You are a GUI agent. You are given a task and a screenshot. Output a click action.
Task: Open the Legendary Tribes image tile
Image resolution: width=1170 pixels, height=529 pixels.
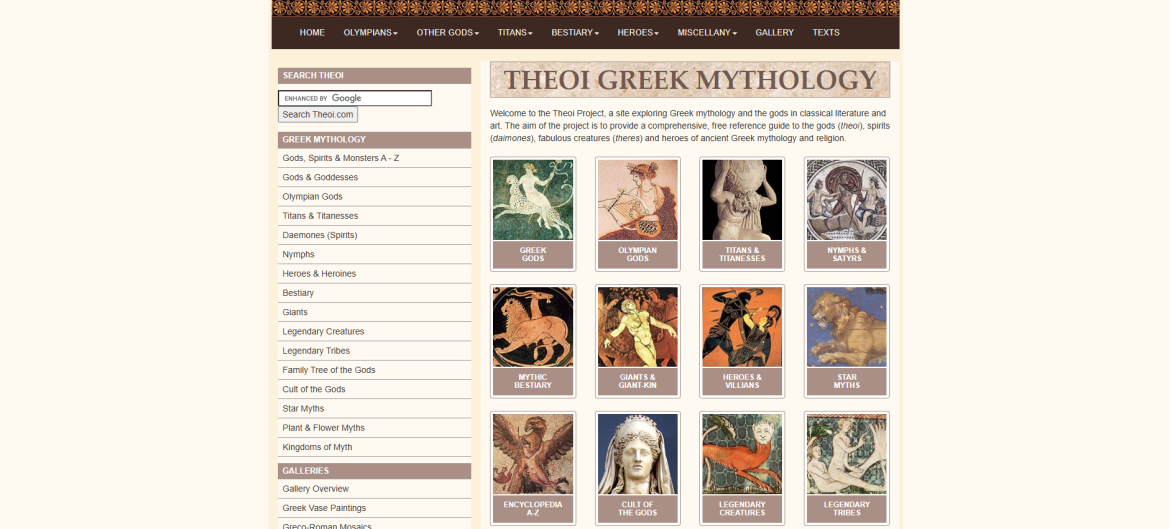tap(846, 469)
